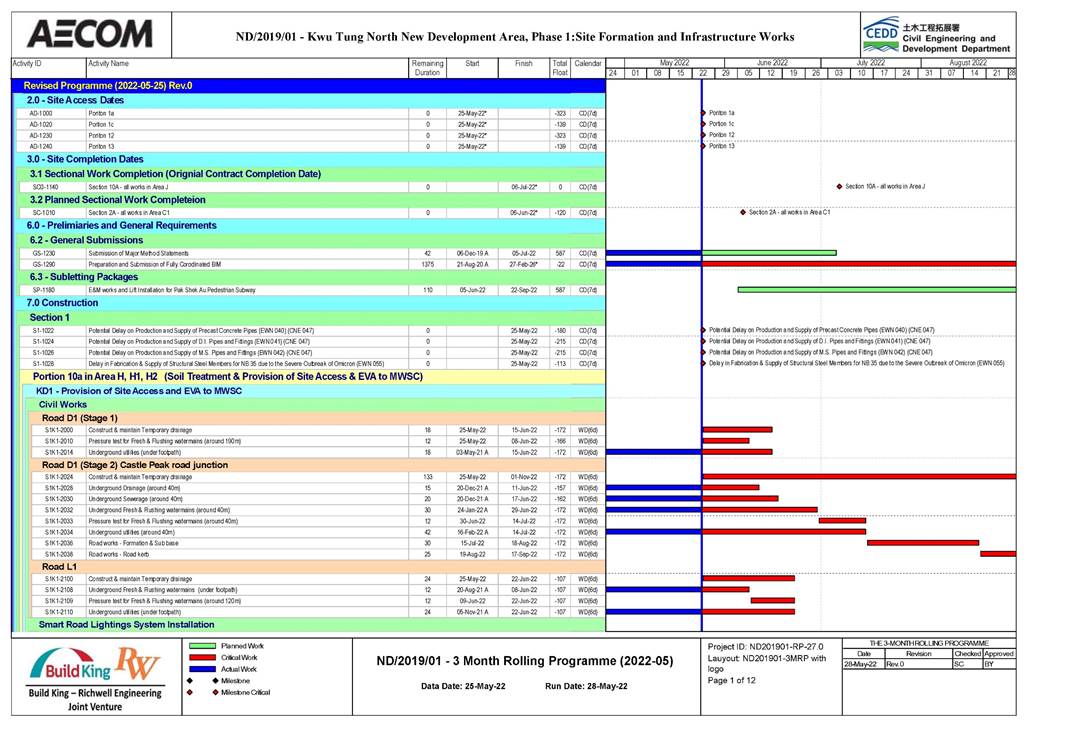Select the GS-1230 Major Method Statements row
Screen dimensions: 1068x755
pos(200,253)
